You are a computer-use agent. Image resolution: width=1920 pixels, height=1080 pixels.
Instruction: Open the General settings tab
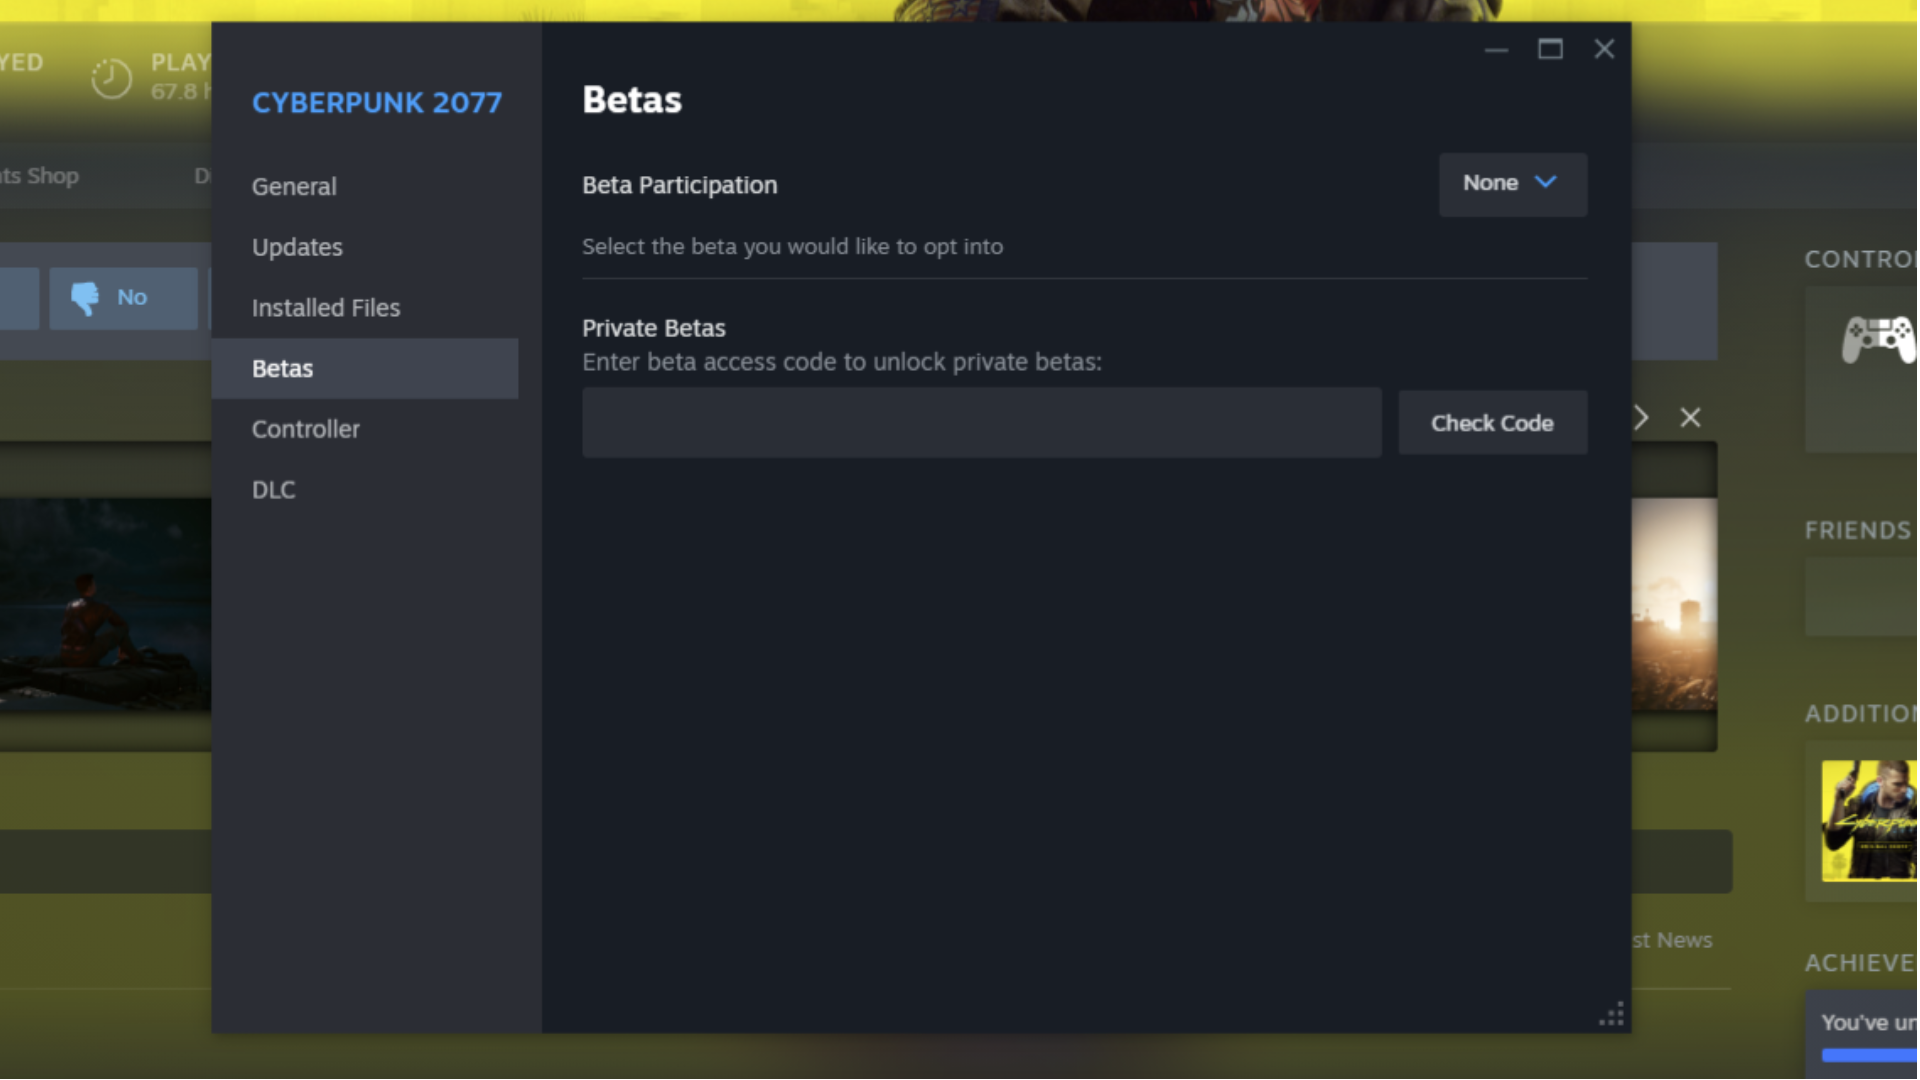click(294, 187)
